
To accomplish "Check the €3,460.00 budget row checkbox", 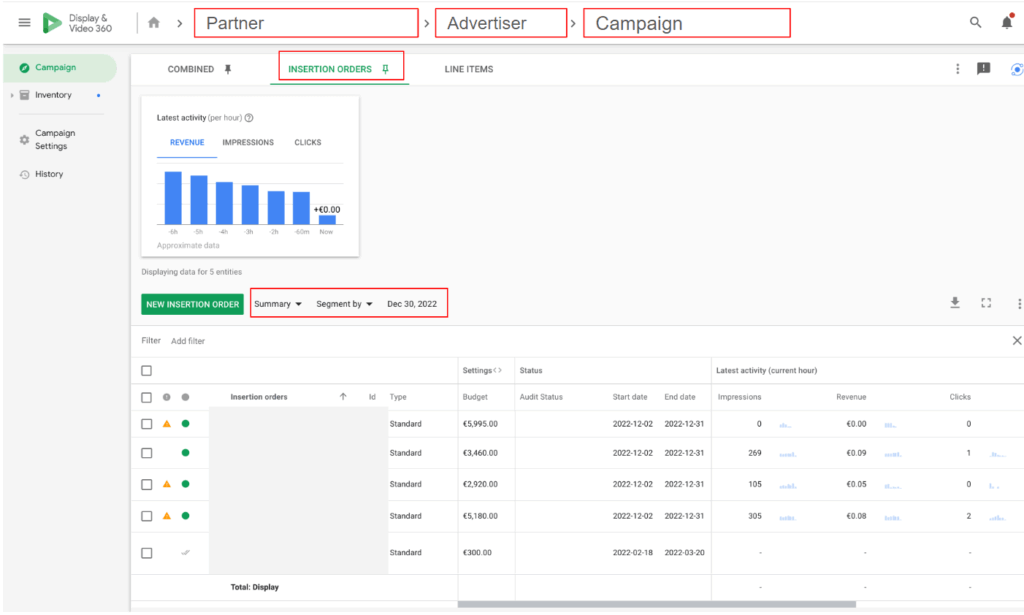I will 147,453.
